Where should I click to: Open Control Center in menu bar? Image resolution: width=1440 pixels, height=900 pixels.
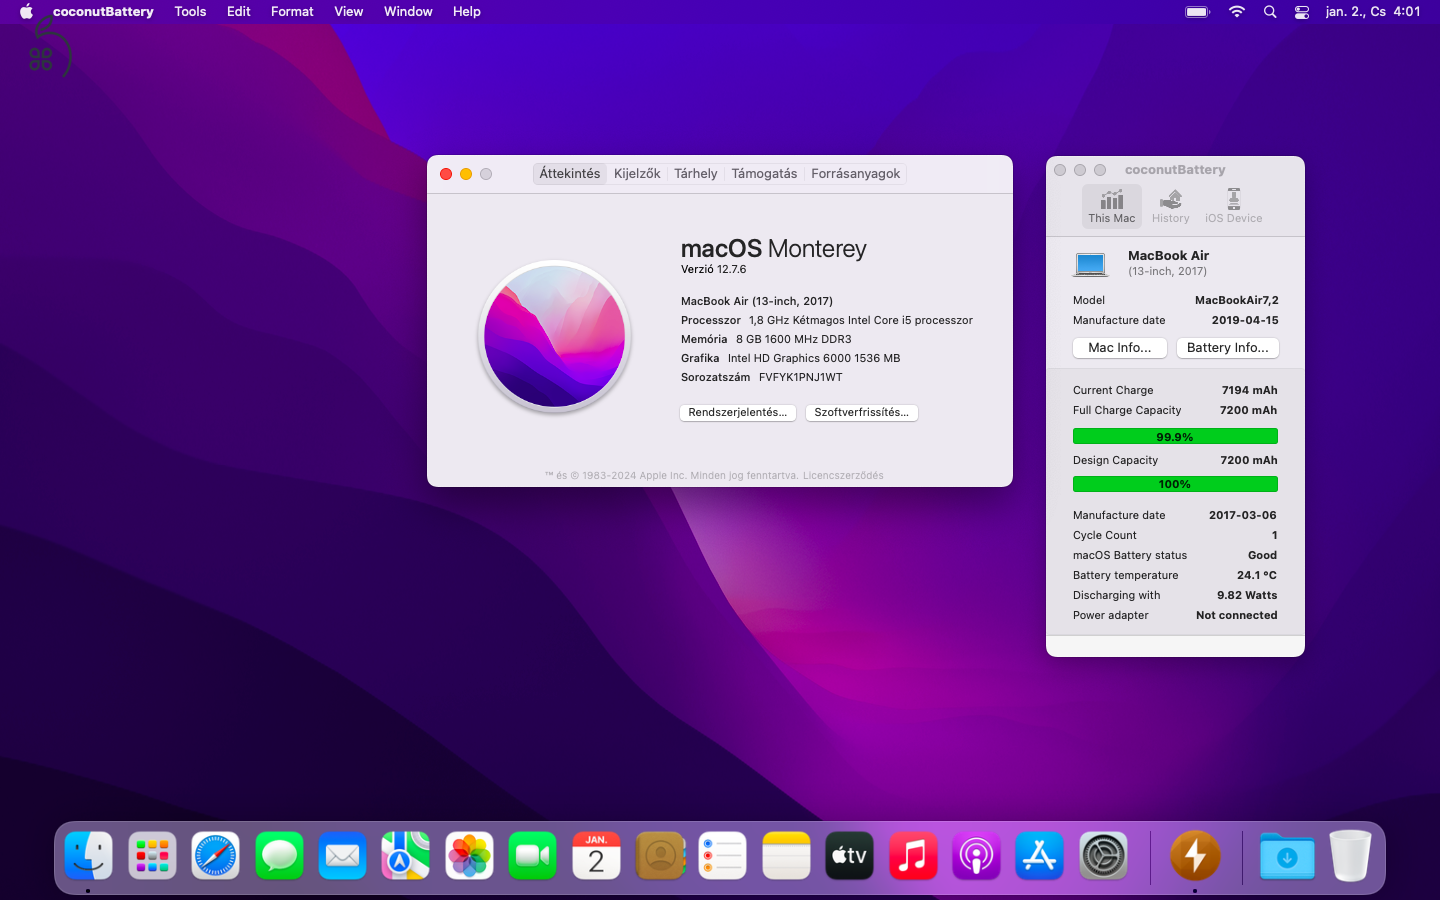(x=1302, y=12)
